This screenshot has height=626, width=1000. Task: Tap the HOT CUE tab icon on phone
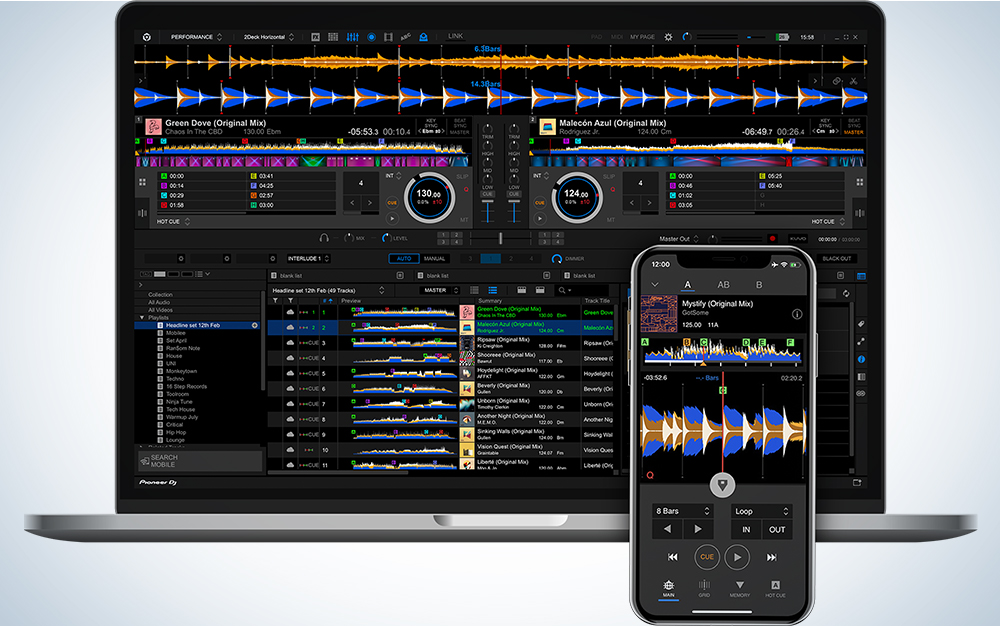tap(776, 588)
